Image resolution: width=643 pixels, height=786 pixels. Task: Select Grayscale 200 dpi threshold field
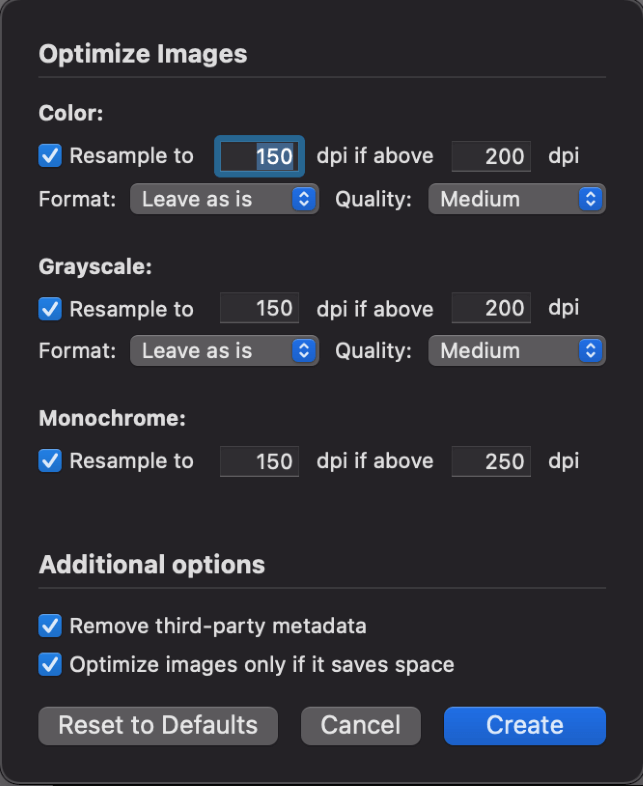[490, 309]
